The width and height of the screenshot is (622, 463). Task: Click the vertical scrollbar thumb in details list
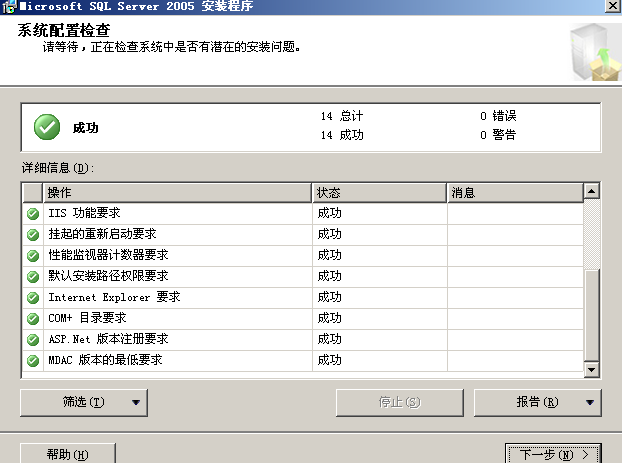click(x=591, y=316)
